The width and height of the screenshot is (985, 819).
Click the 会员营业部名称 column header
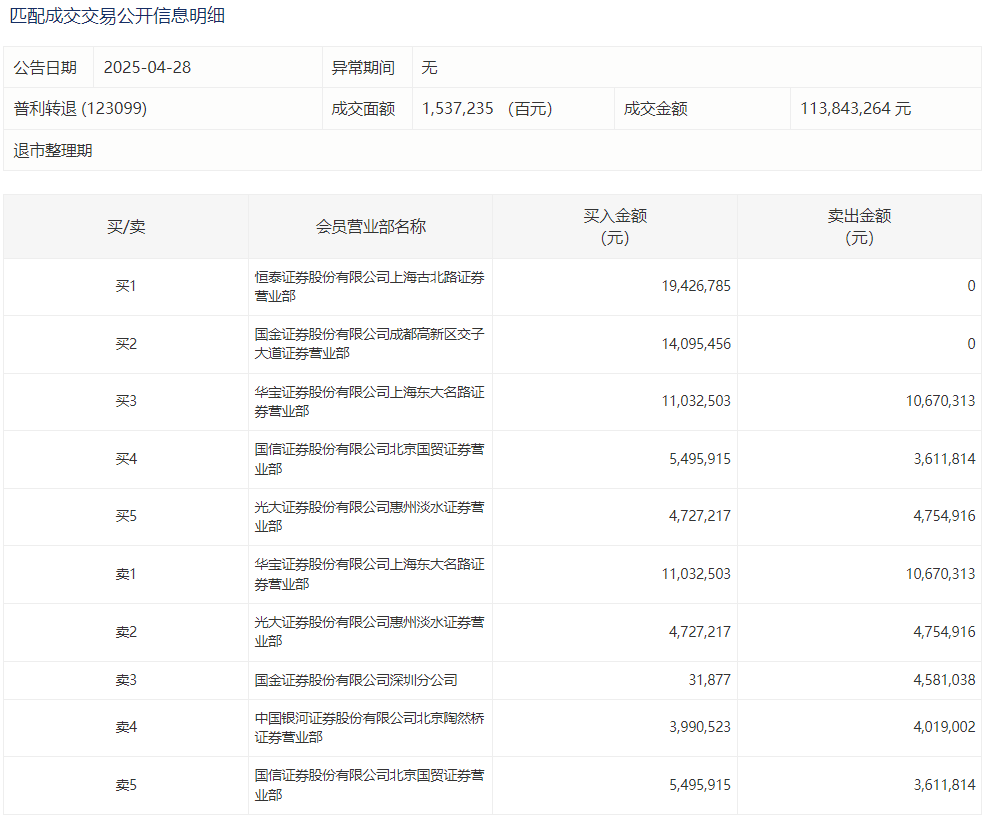[370, 227]
